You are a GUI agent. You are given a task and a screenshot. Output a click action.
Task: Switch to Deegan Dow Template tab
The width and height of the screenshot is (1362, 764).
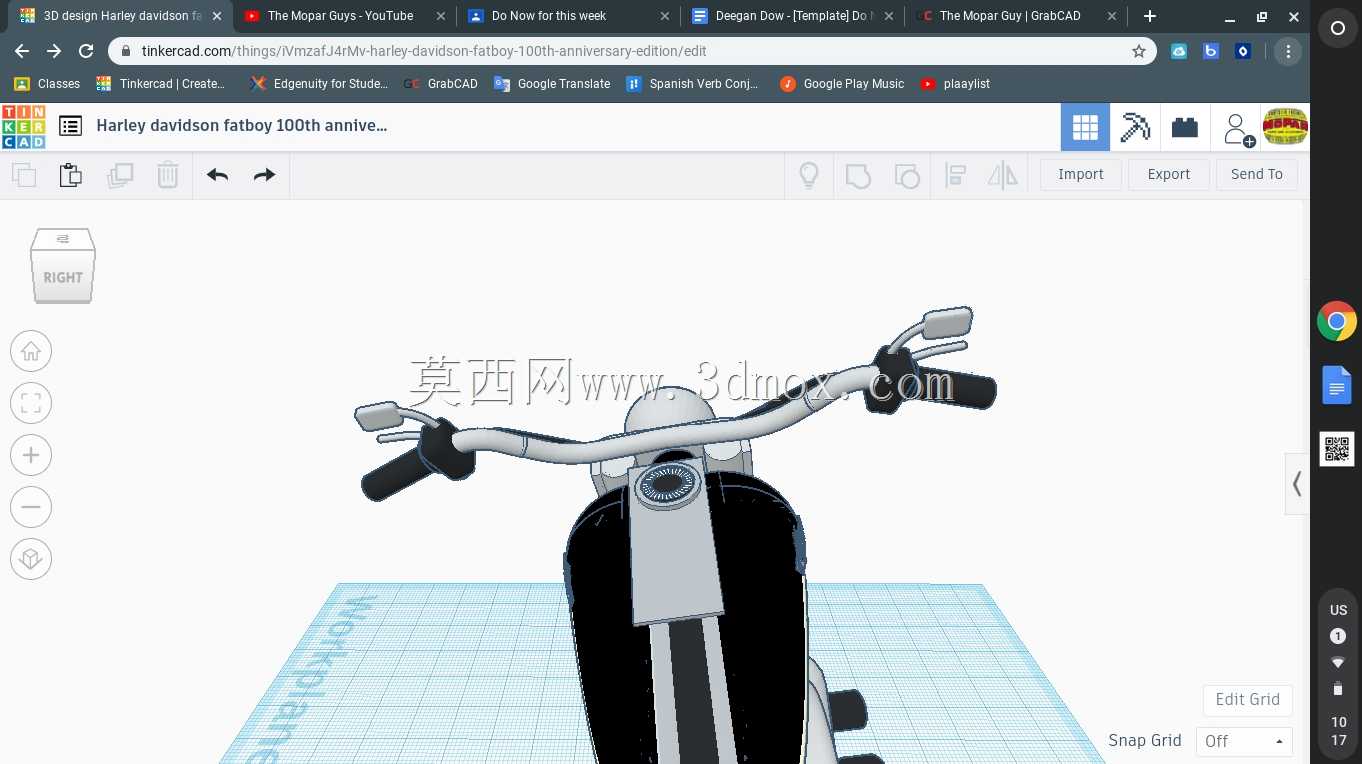coord(793,16)
